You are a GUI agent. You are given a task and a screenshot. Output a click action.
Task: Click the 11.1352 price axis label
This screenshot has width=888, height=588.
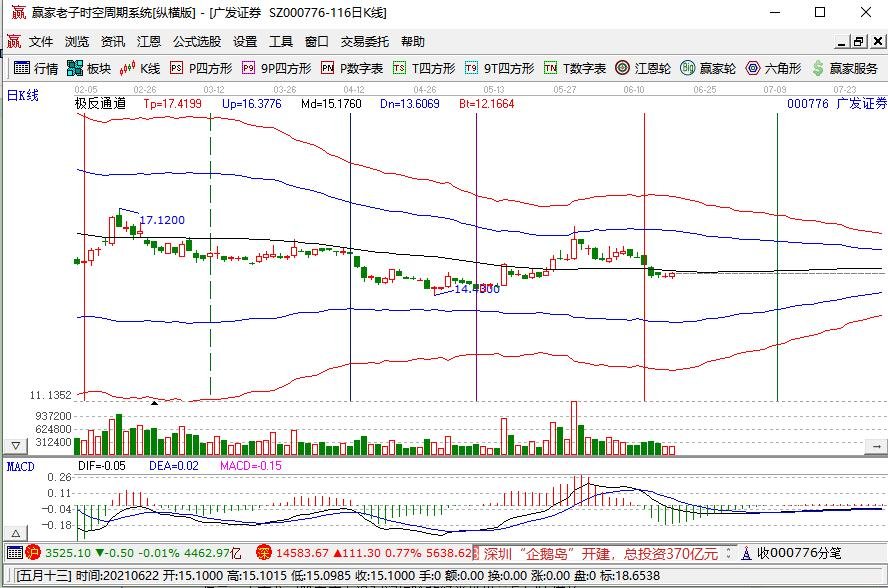50,395
